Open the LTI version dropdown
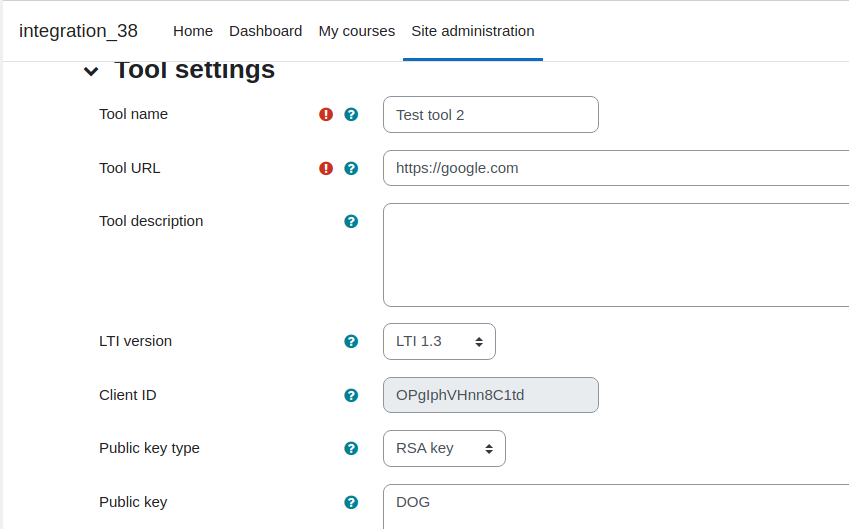This screenshot has width=849, height=529. (439, 341)
